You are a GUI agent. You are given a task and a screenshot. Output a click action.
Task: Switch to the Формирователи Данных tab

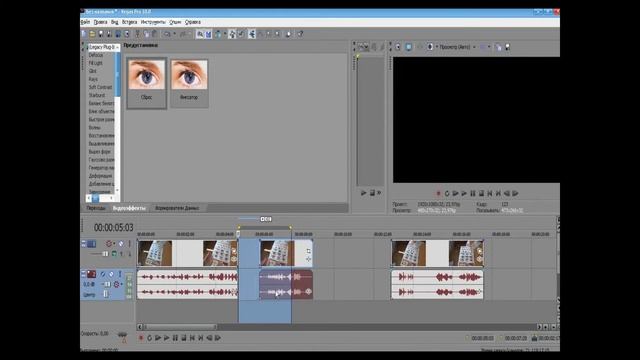pos(177,208)
